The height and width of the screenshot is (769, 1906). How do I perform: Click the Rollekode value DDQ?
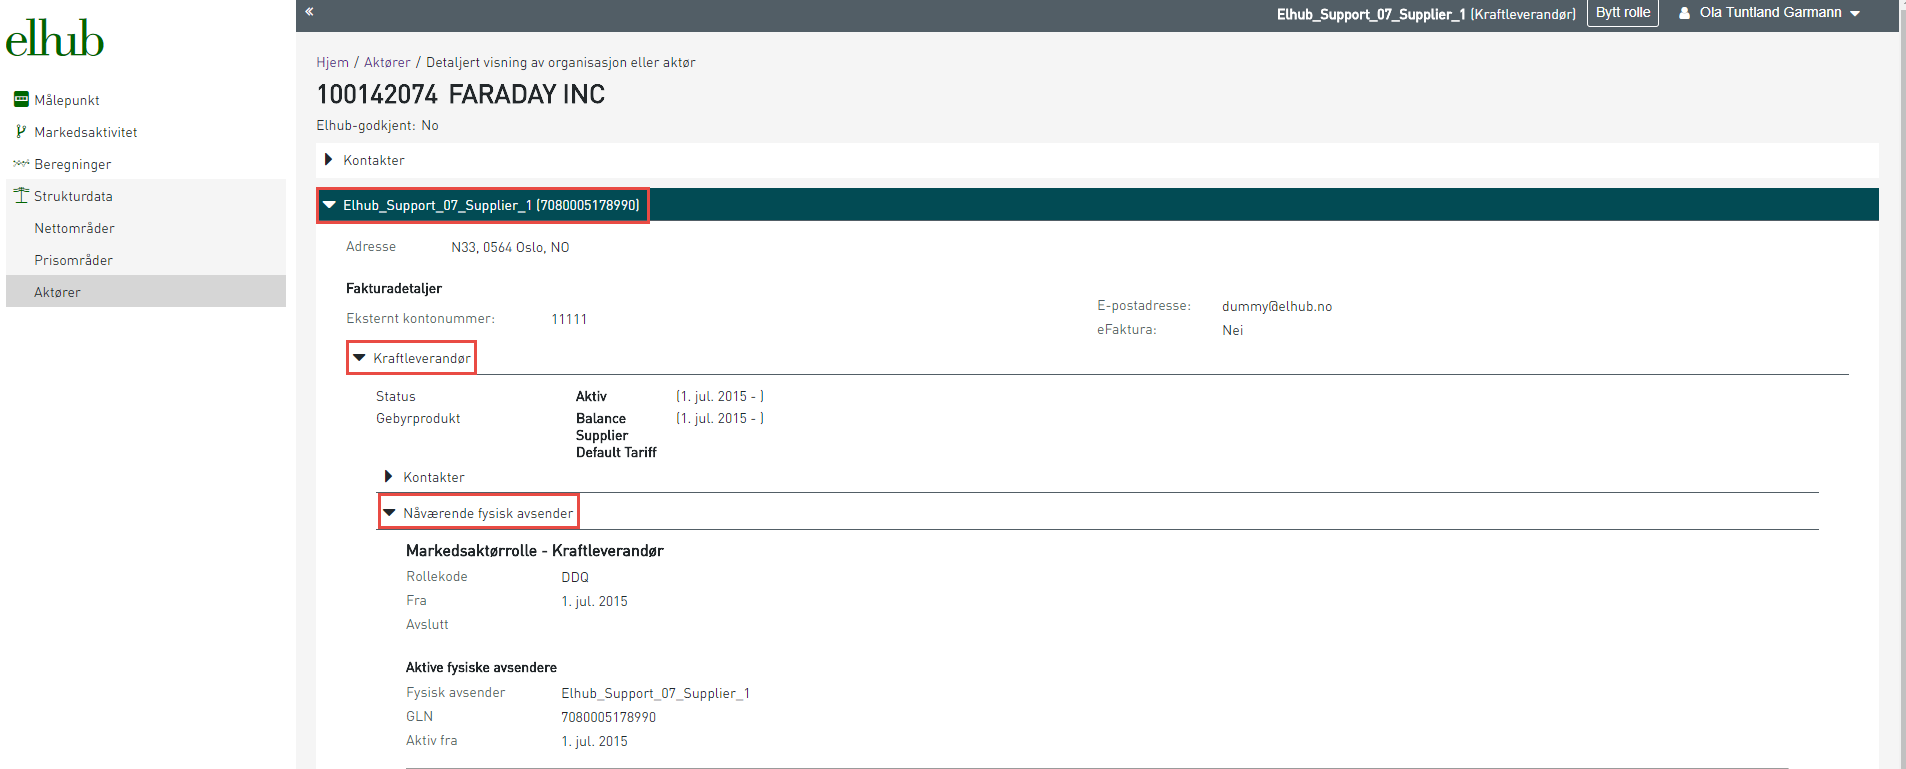[575, 577]
